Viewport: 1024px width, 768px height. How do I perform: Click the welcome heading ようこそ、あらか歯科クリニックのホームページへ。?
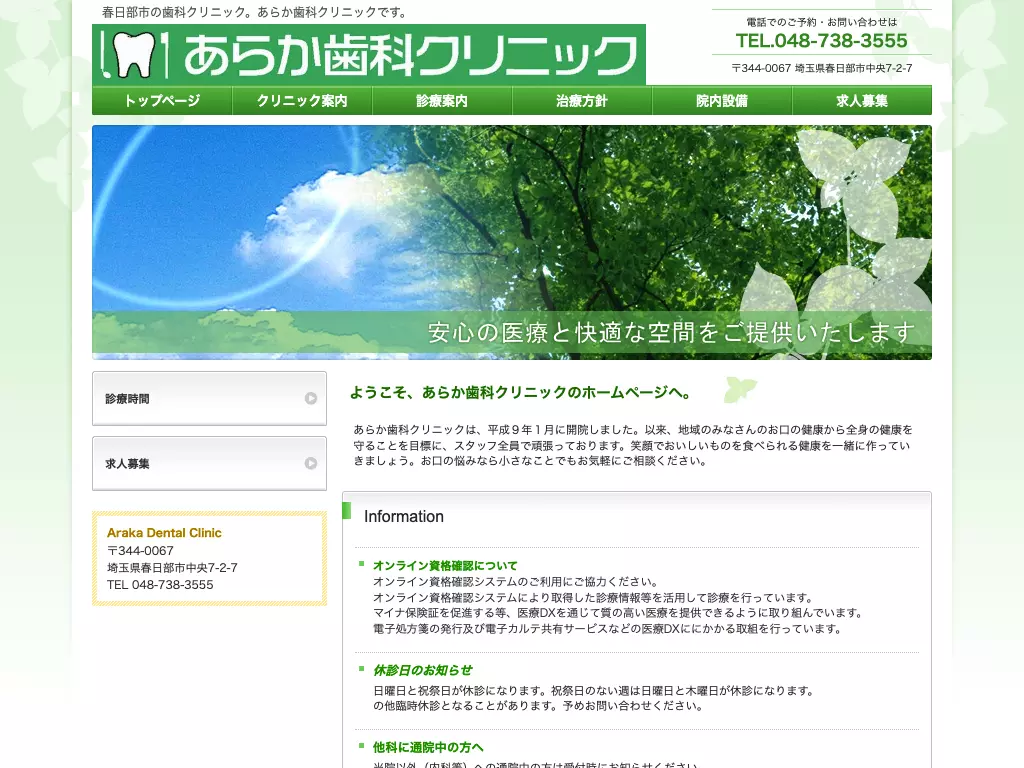(520, 392)
